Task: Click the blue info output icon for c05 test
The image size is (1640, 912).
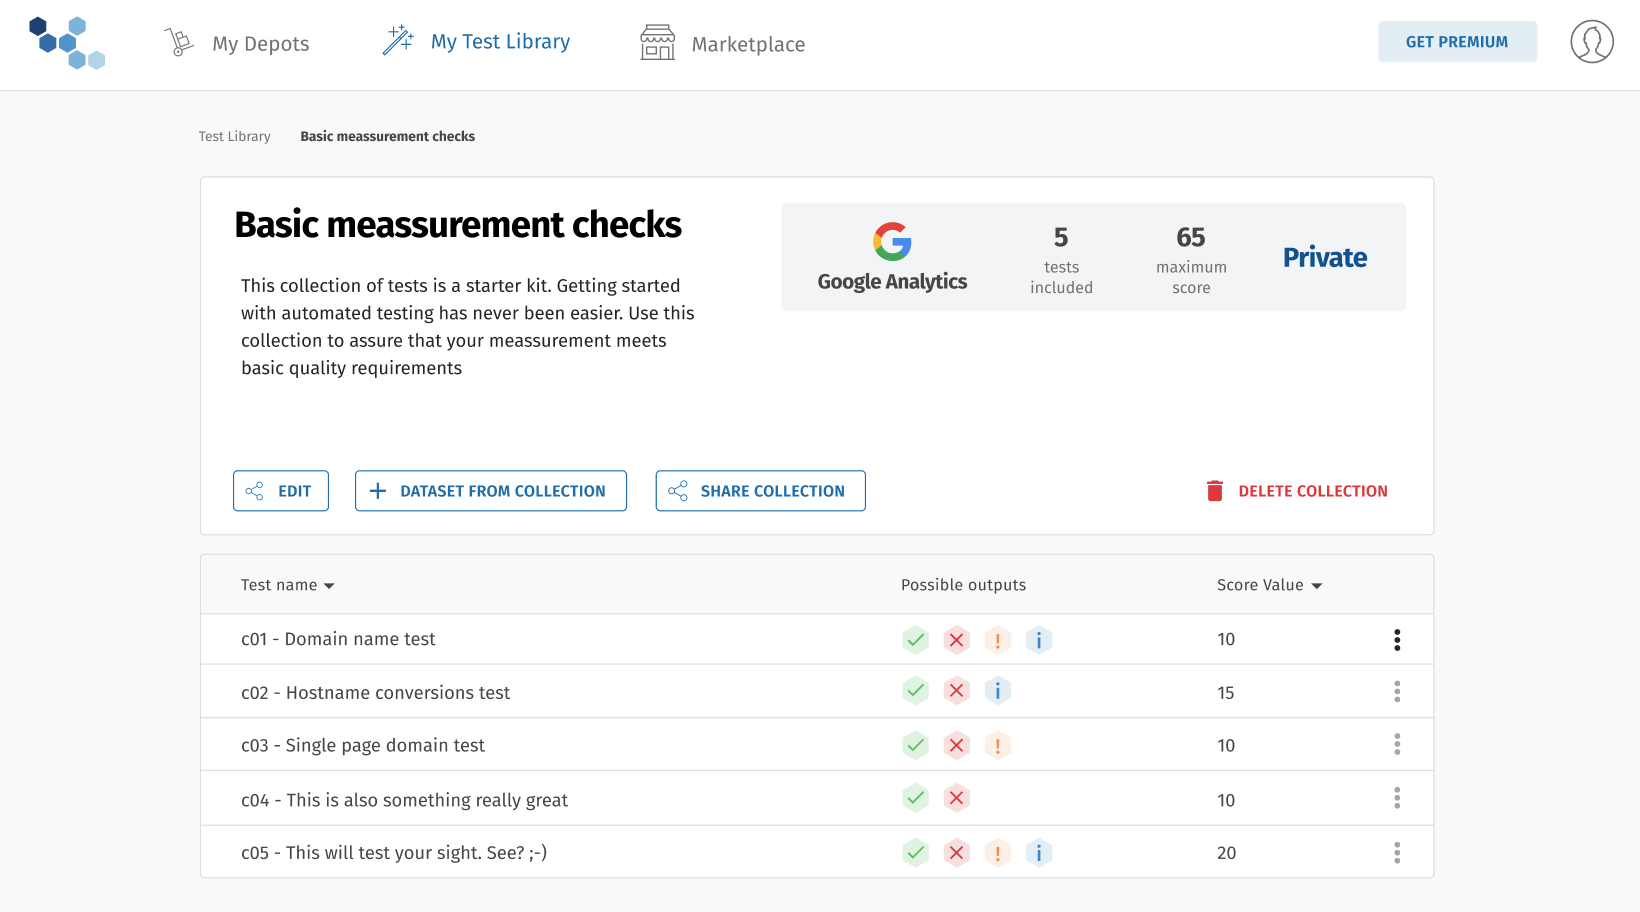Action: pos(1038,853)
